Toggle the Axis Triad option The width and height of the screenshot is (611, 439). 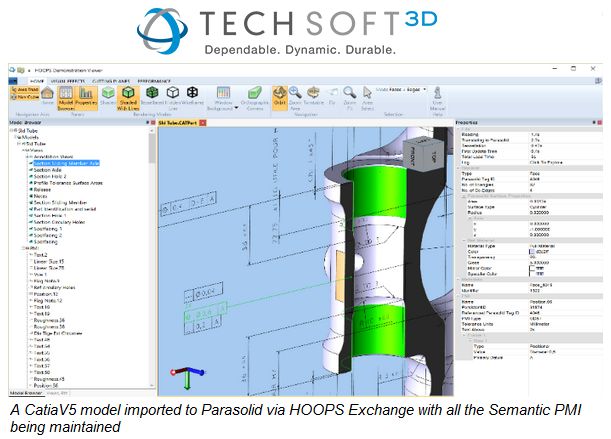pos(25,90)
